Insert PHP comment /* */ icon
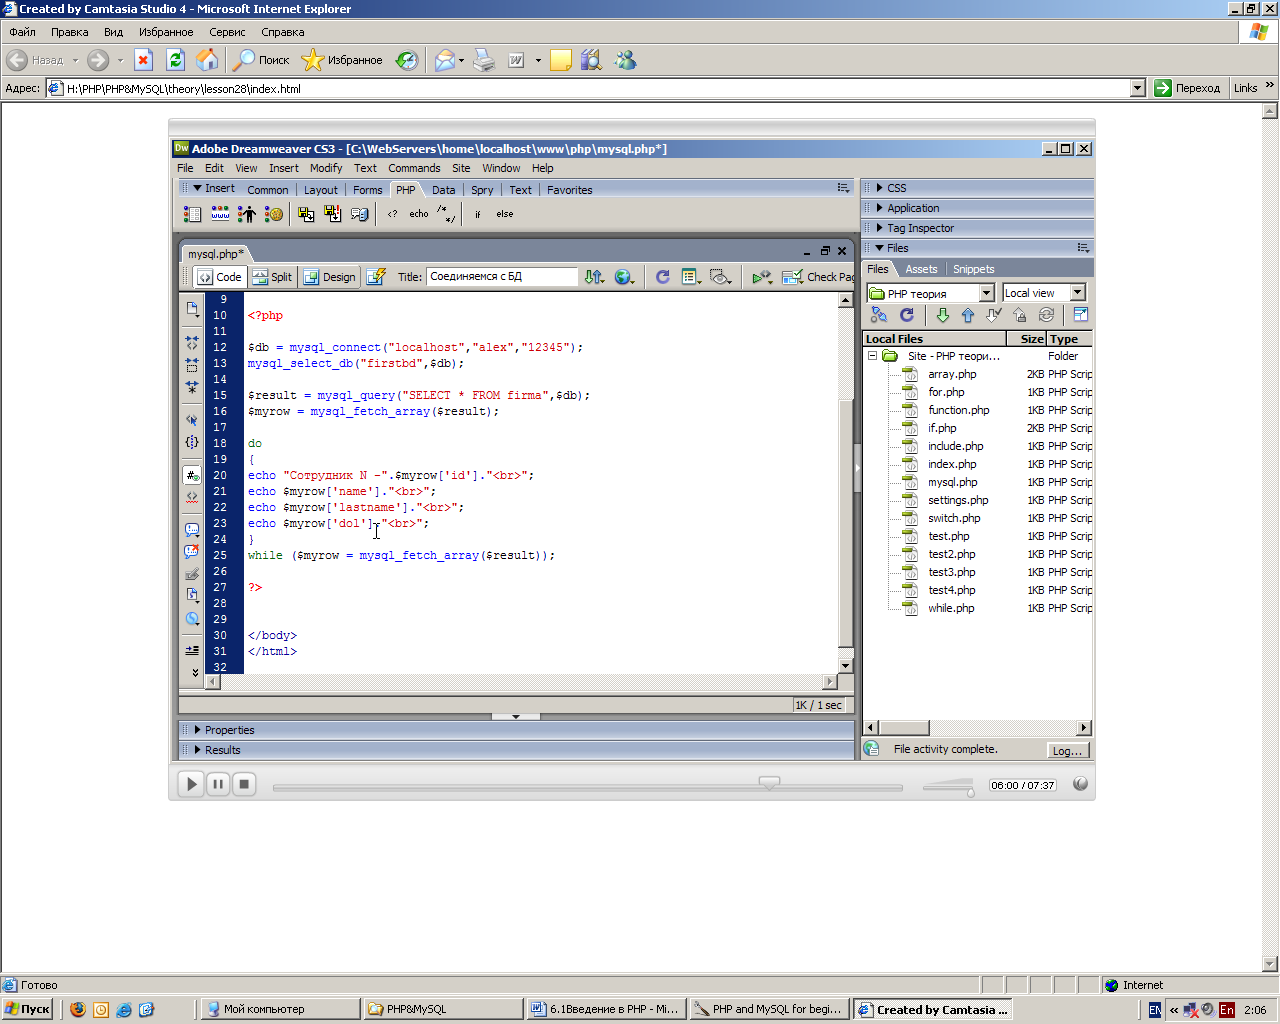This screenshot has width=1280, height=1024. click(446, 214)
